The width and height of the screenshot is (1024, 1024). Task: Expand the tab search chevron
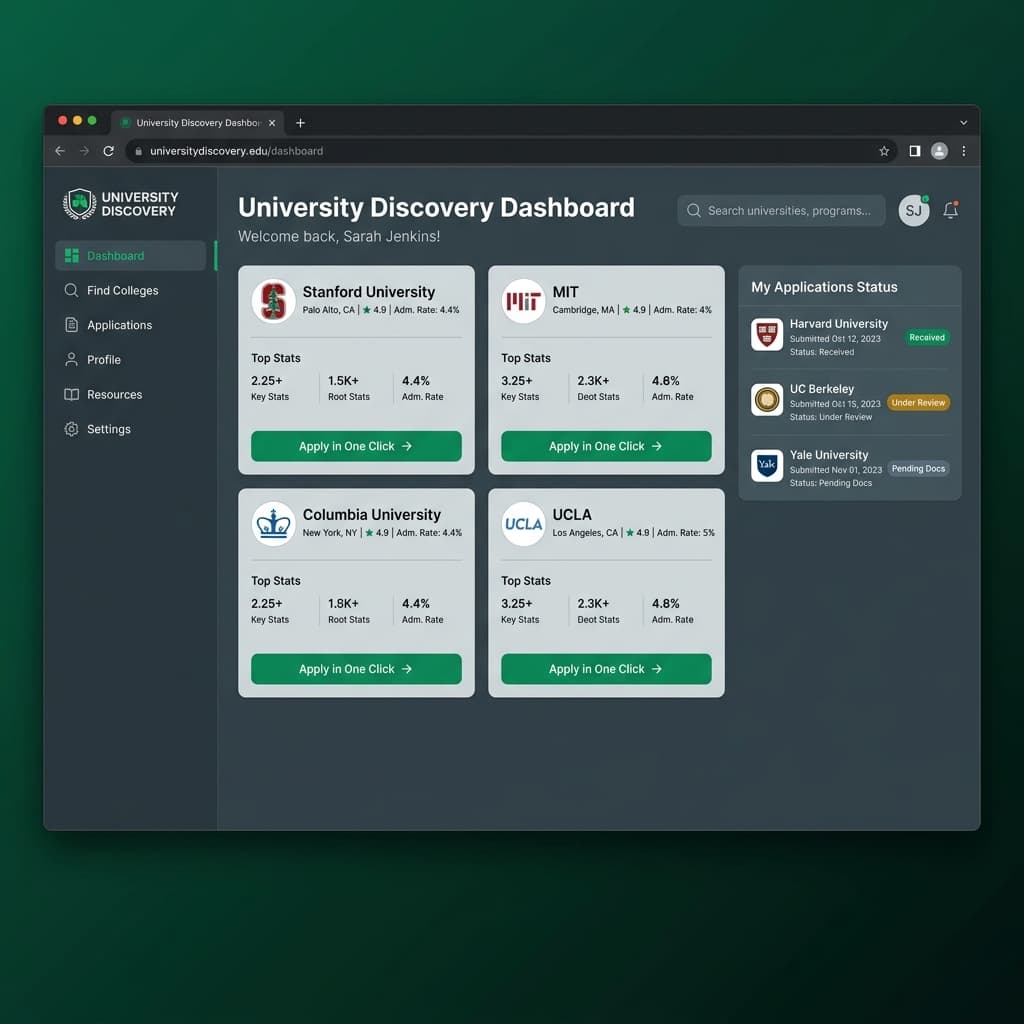[963, 123]
